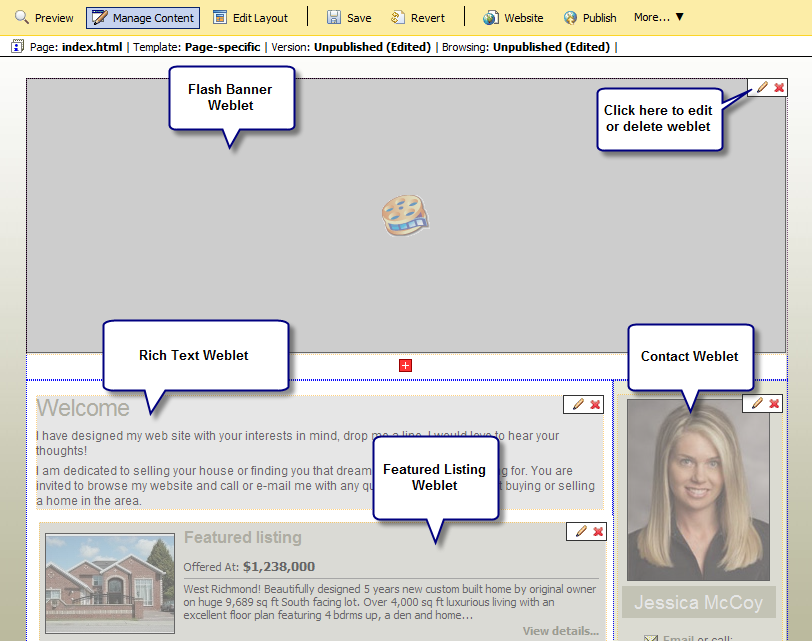This screenshot has width=812, height=641.
Task: Click the Jessica McCoy portrait photo
Action: (x=698, y=490)
